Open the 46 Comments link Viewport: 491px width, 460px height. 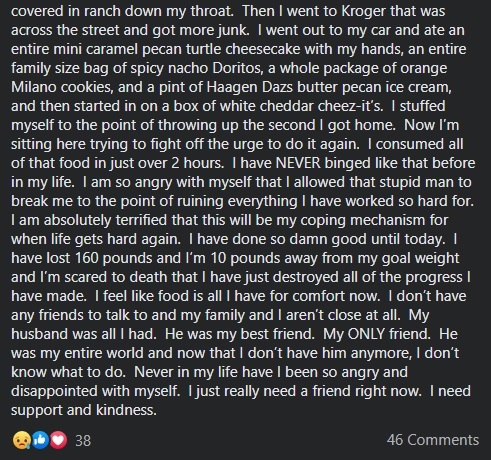click(x=433, y=440)
